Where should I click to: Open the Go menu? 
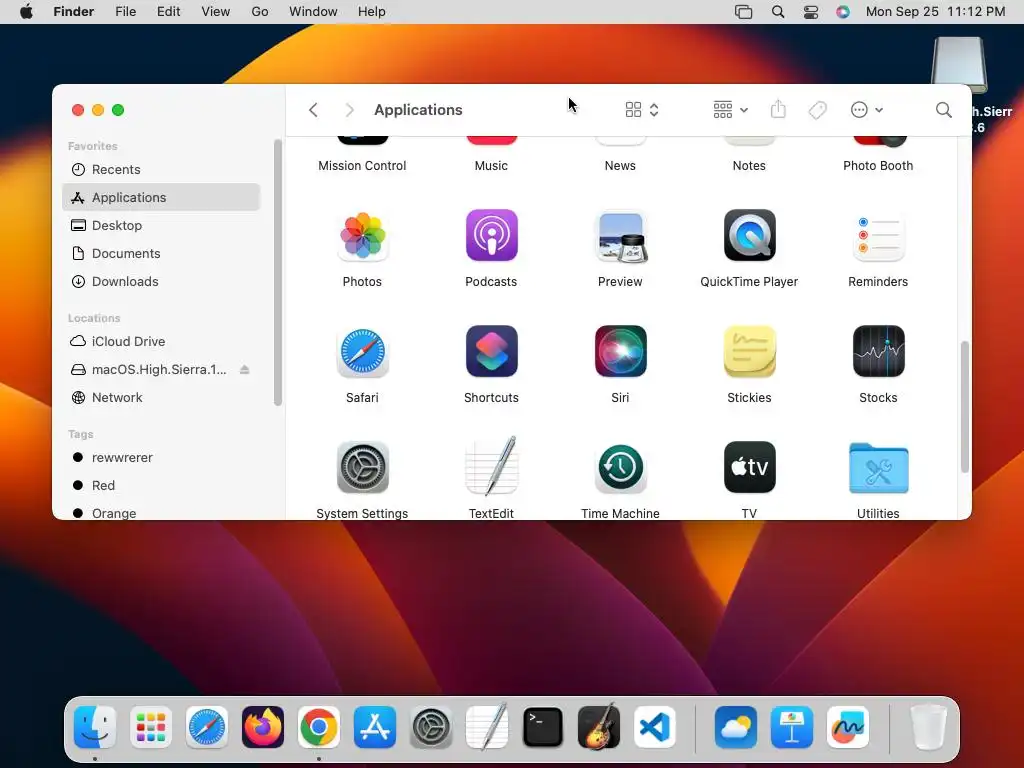click(x=260, y=12)
